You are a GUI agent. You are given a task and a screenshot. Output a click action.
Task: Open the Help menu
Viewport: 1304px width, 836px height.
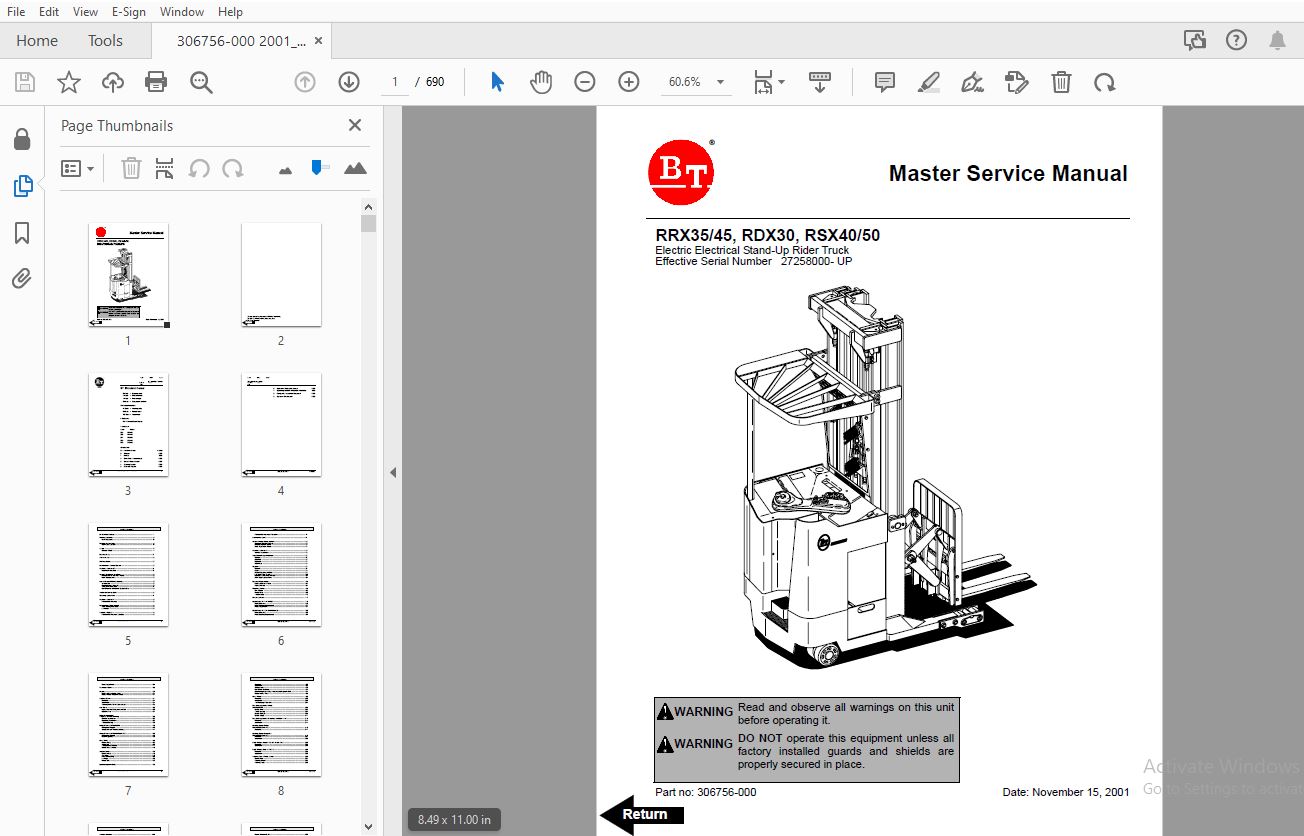point(230,11)
